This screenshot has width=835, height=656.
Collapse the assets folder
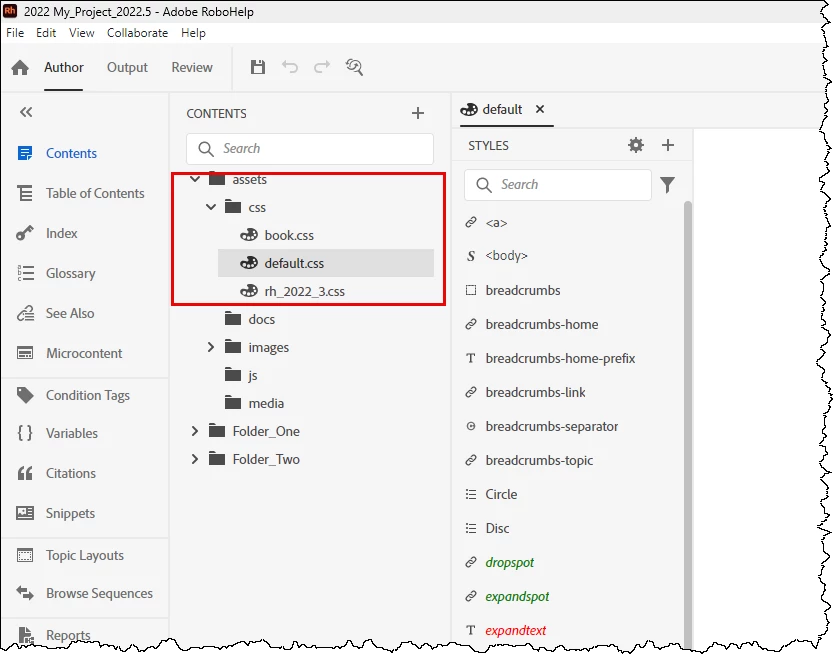(x=195, y=179)
